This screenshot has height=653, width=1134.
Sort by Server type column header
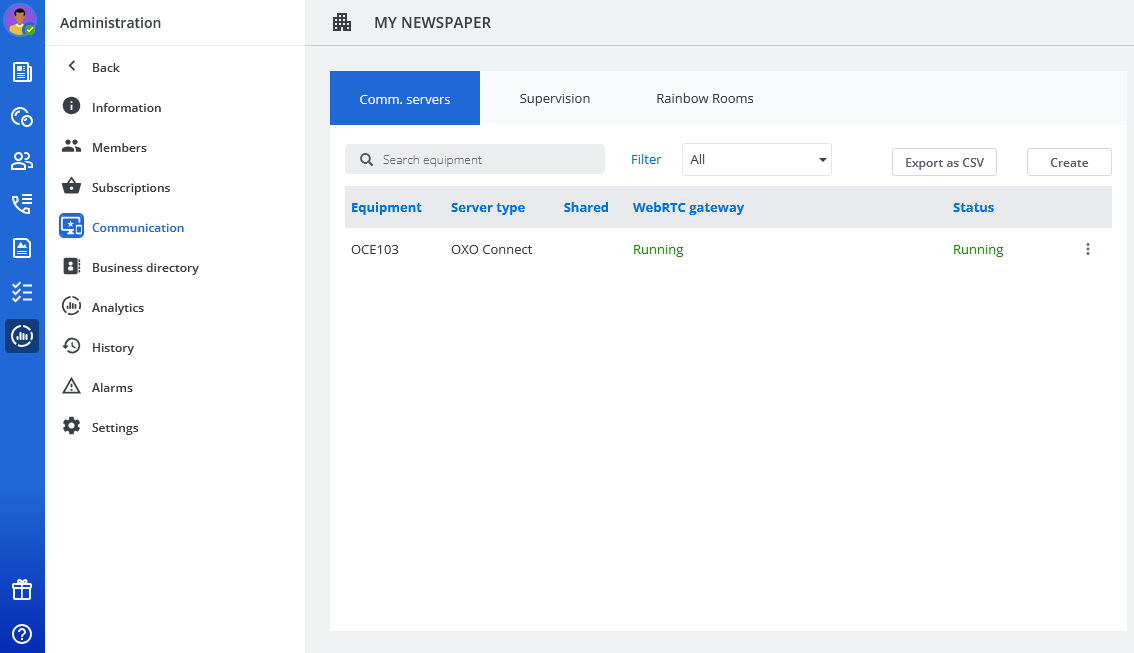pos(487,208)
